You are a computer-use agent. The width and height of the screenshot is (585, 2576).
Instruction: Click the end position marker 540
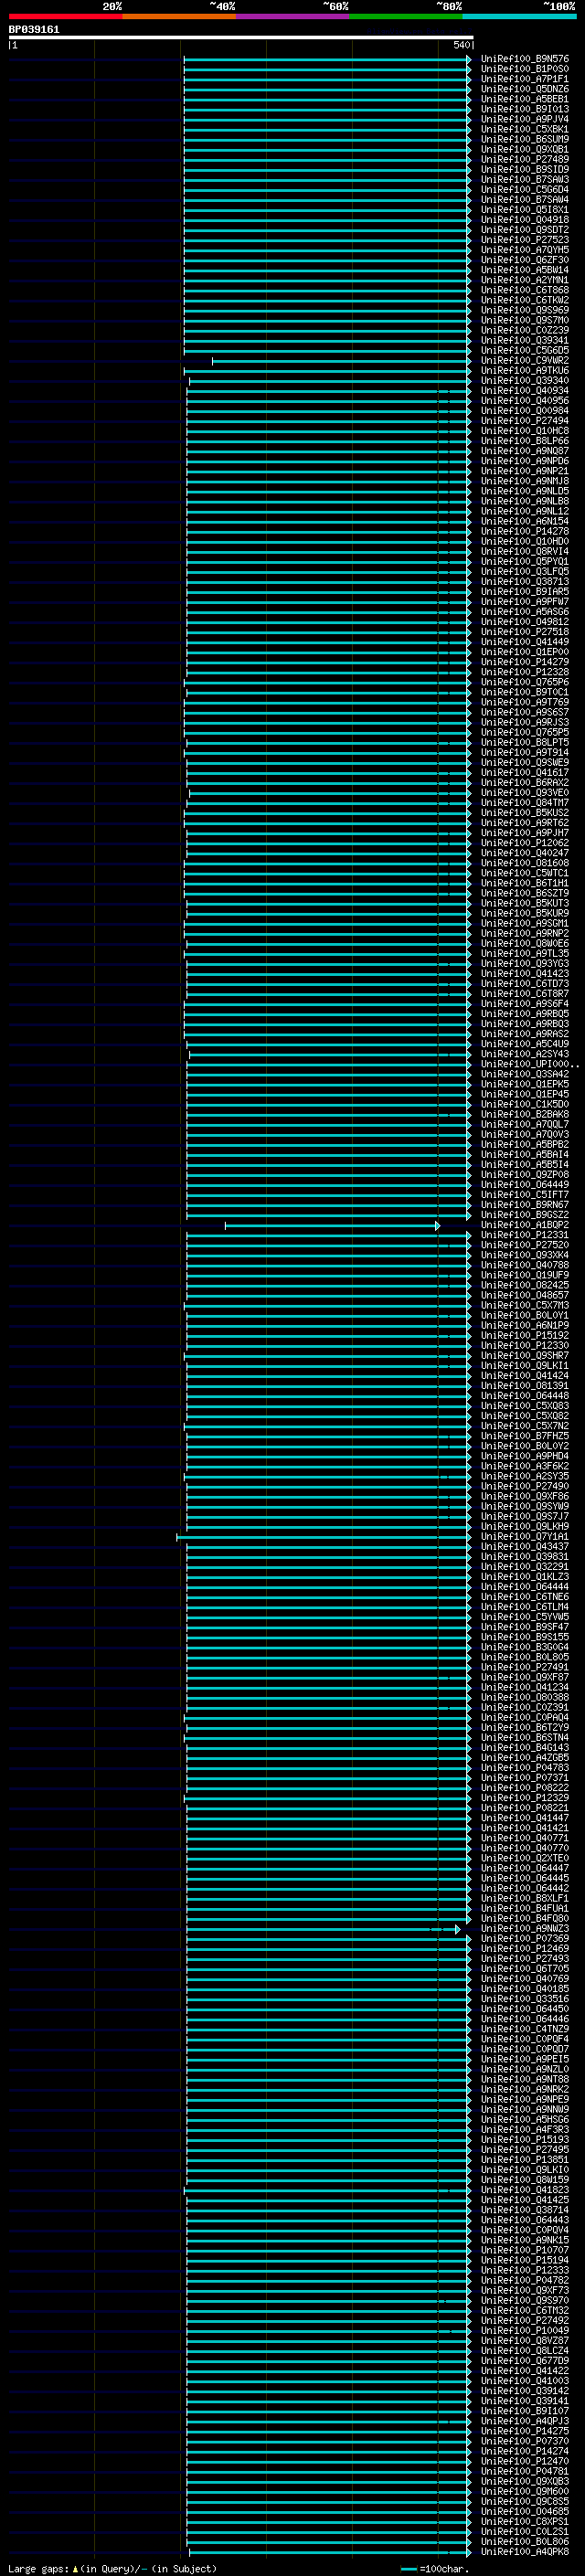coord(461,45)
